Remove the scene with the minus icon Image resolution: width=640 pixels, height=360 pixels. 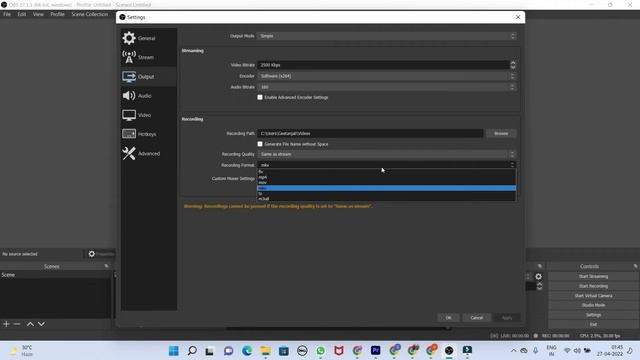coord(17,324)
